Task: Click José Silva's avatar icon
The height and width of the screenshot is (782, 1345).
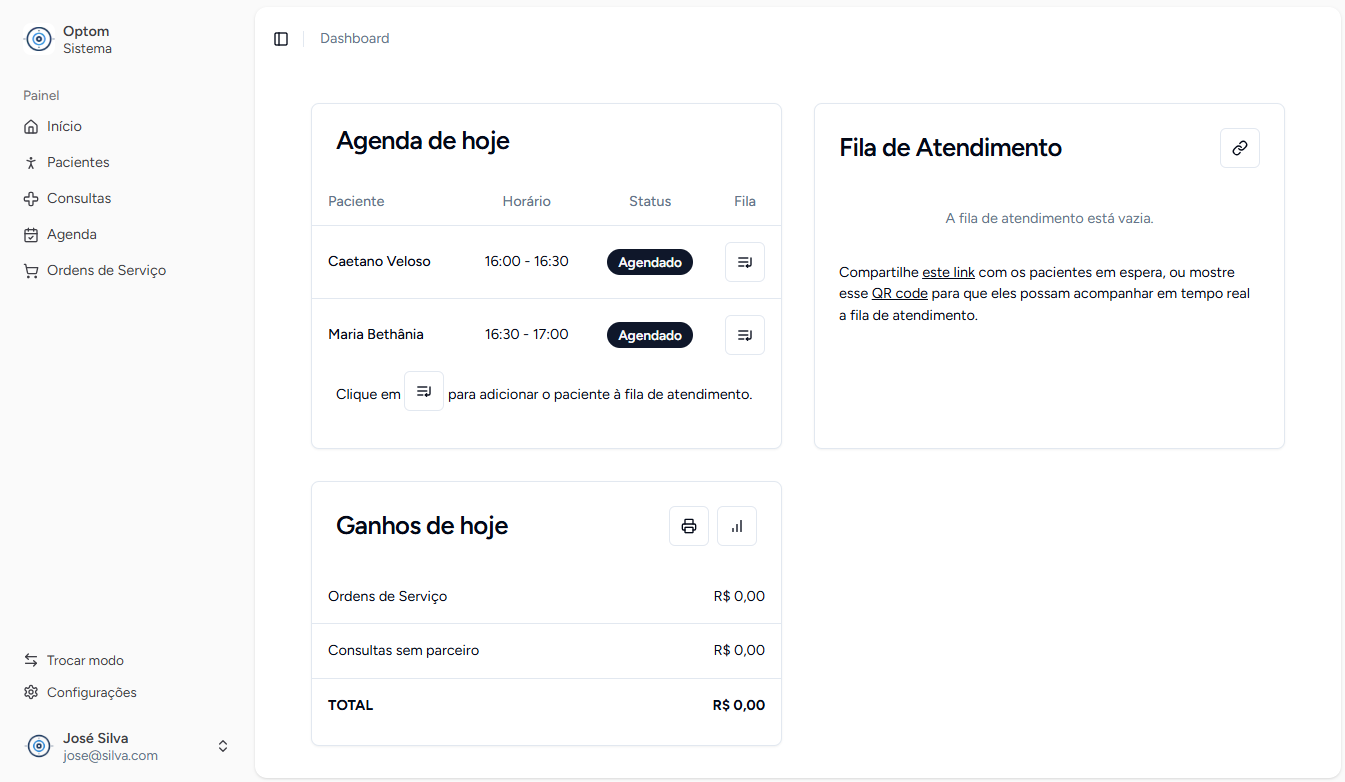Action: [x=38, y=746]
